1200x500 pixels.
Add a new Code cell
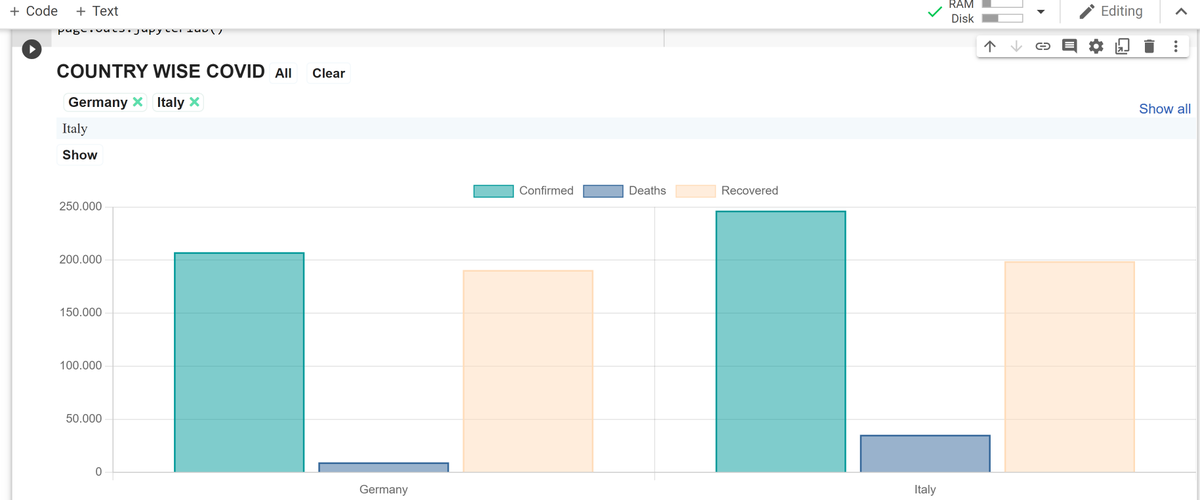(x=33, y=11)
